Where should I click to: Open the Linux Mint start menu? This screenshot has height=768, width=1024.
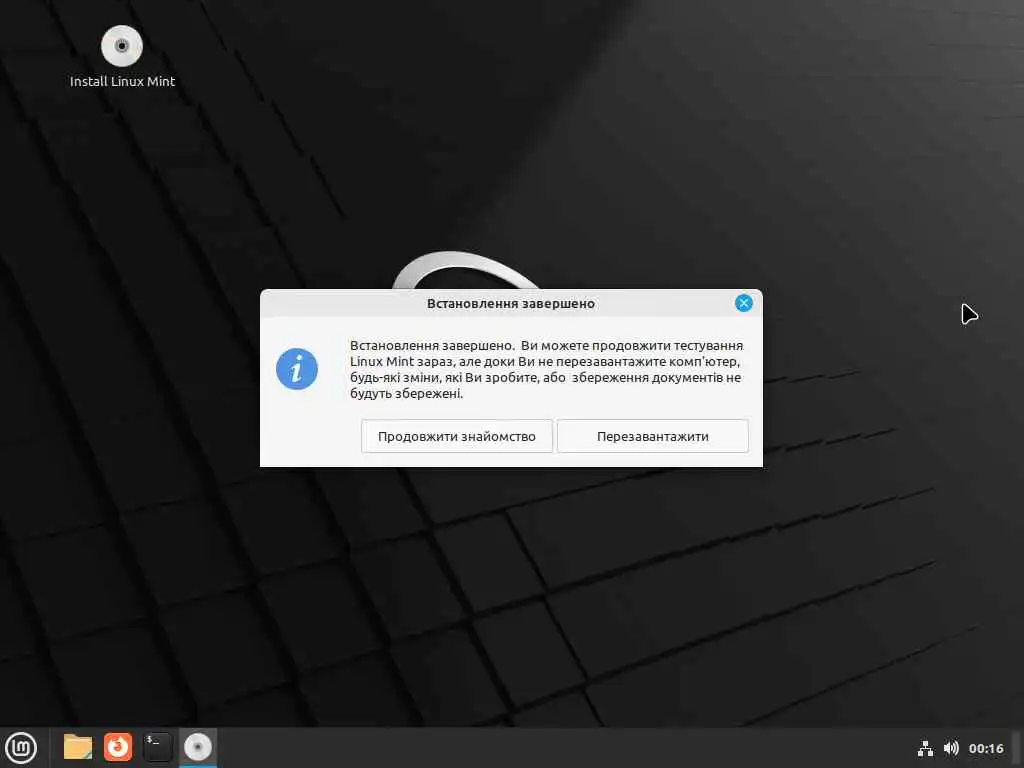pos(21,748)
